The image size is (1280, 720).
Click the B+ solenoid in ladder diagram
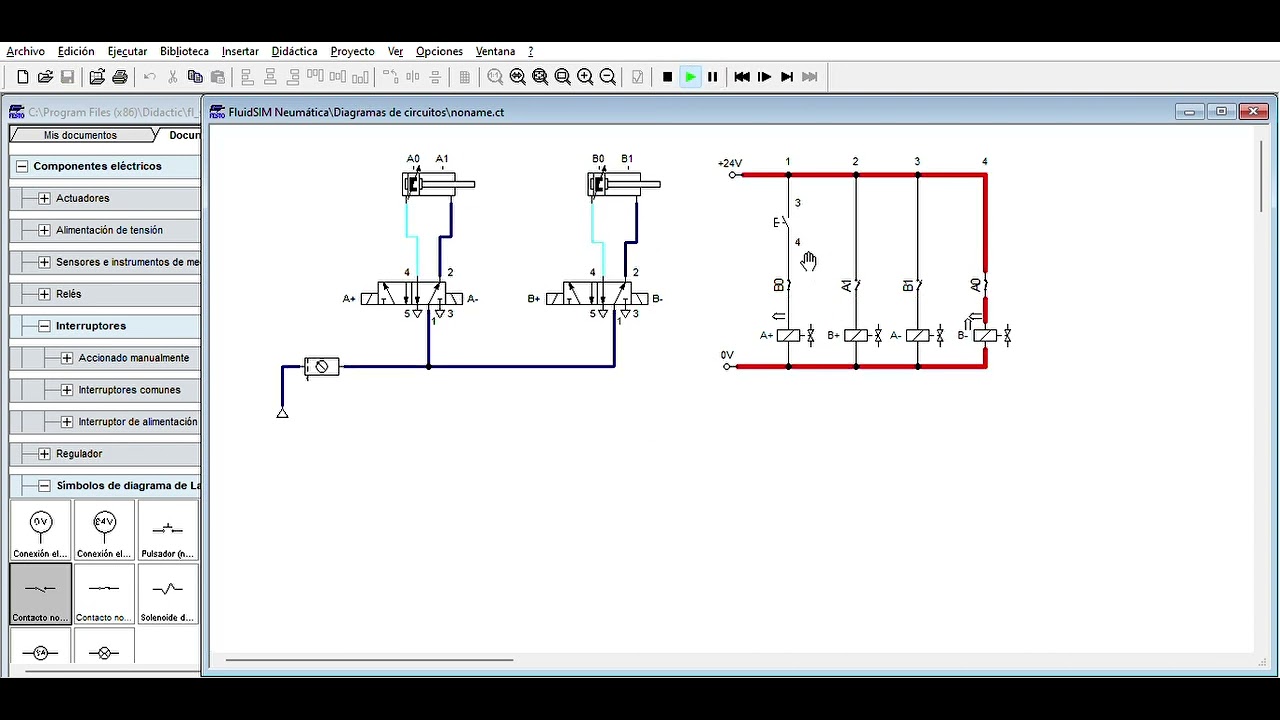tap(856, 335)
